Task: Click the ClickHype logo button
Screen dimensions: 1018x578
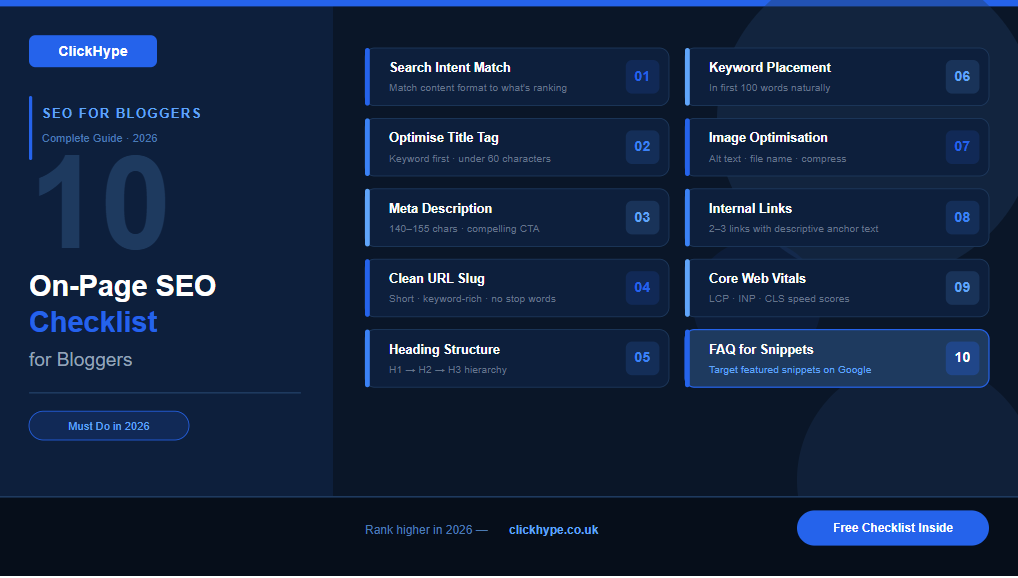Action: 92,51
